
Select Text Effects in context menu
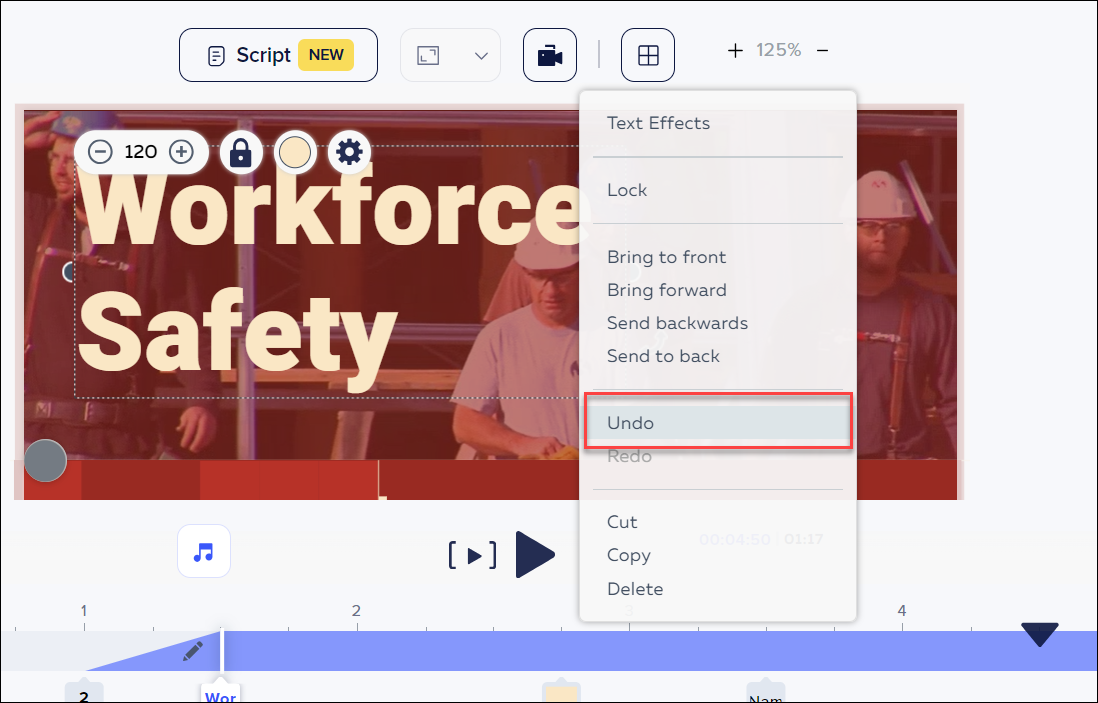(x=658, y=123)
